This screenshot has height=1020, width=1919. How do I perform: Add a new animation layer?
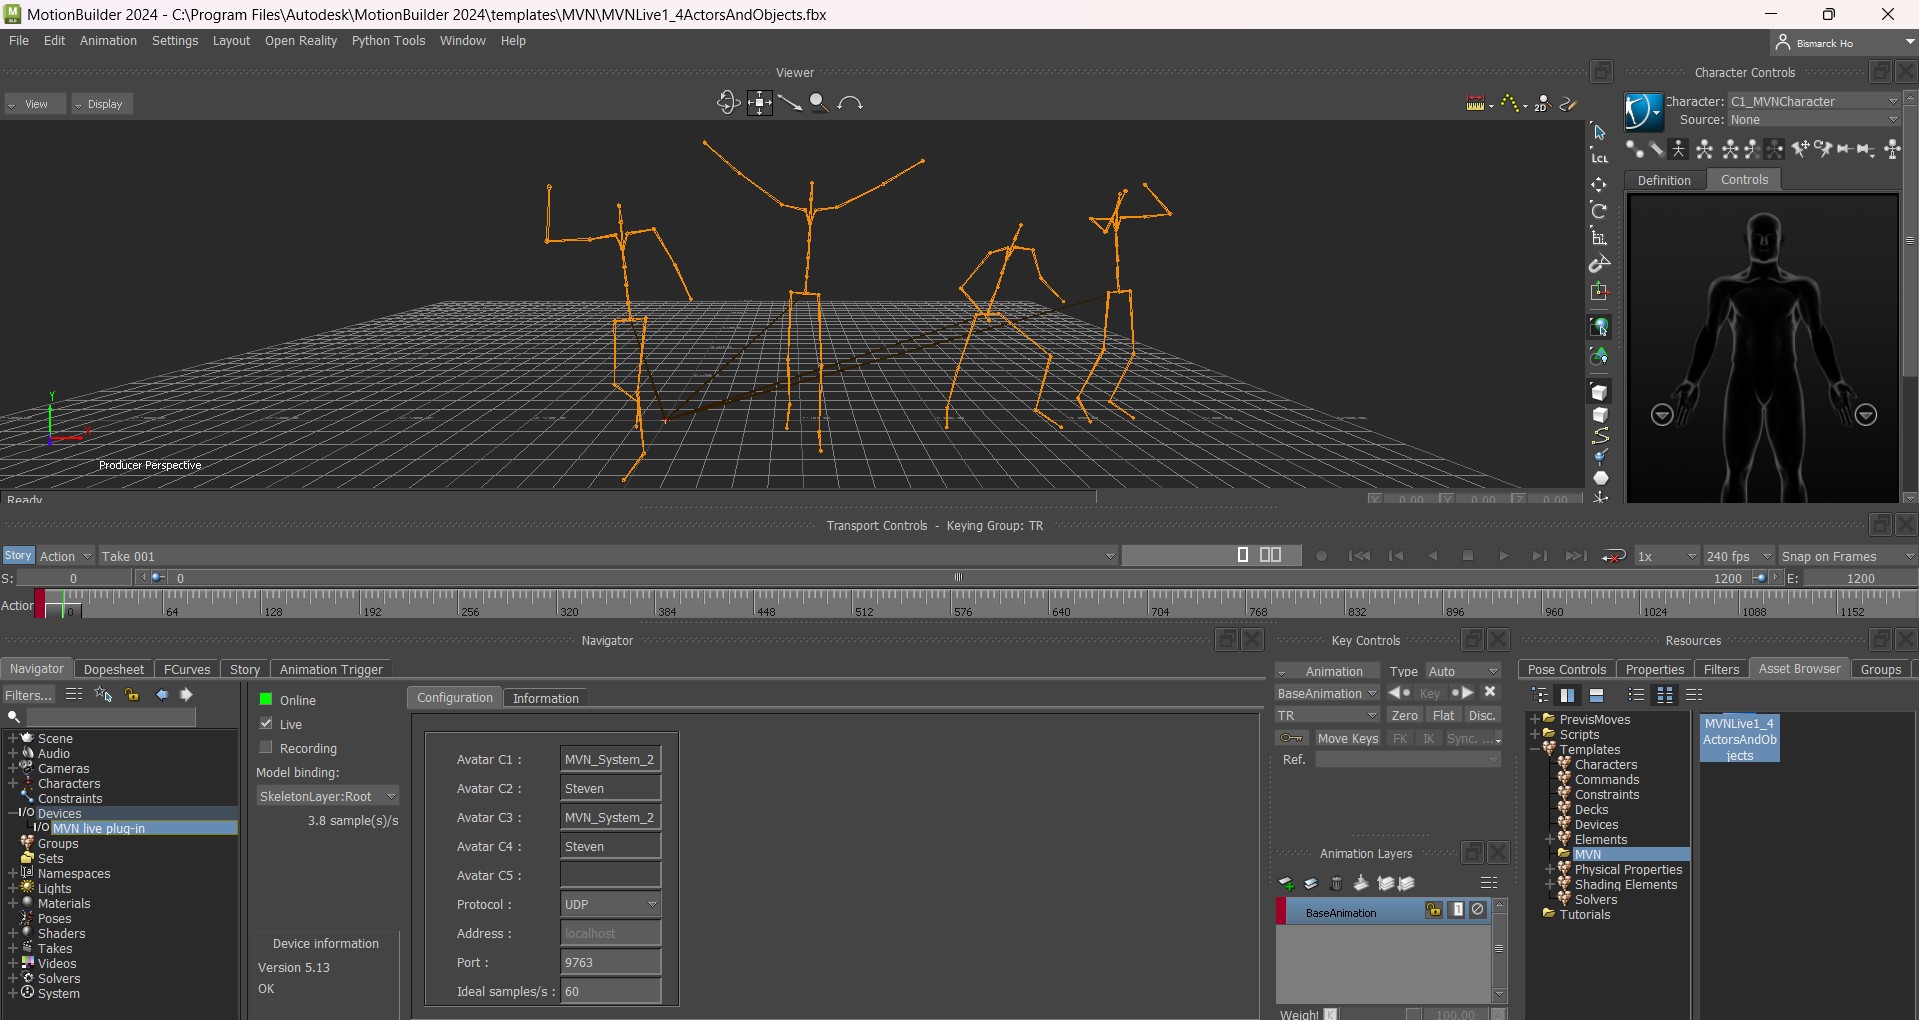pos(1287,883)
